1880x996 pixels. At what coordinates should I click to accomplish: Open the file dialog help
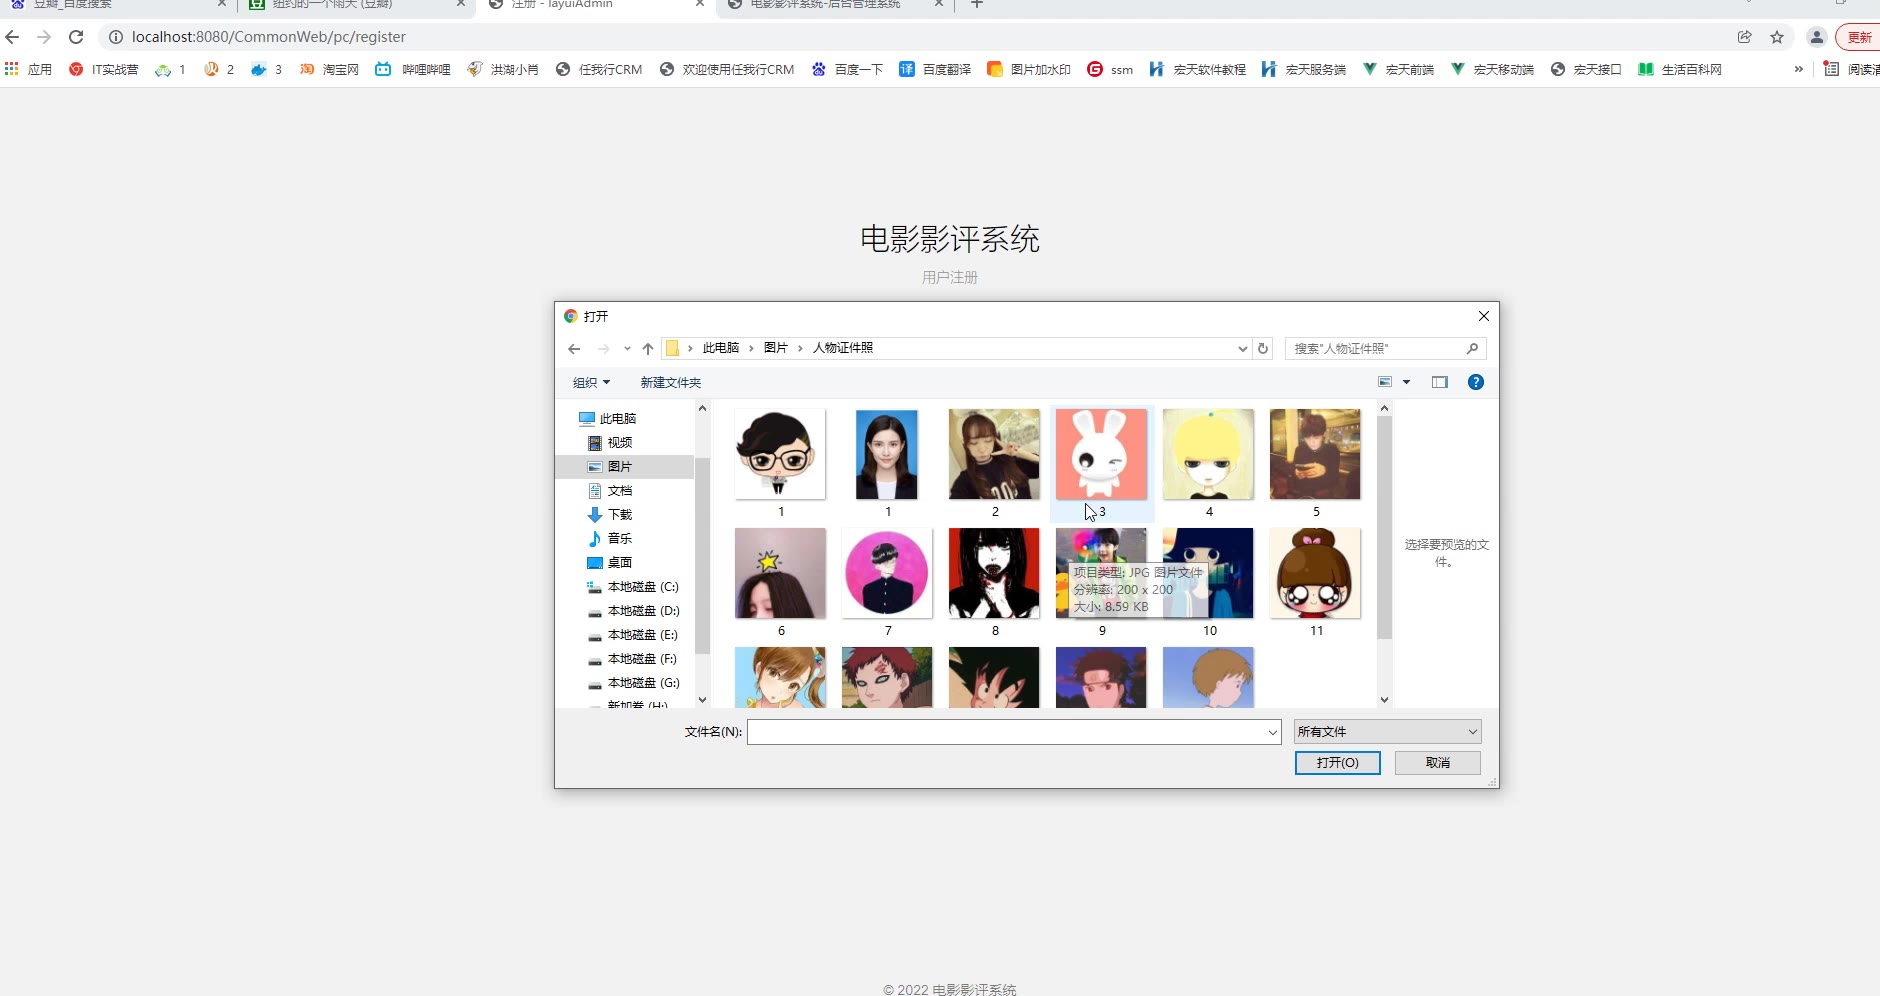pyautogui.click(x=1476, y=382)
